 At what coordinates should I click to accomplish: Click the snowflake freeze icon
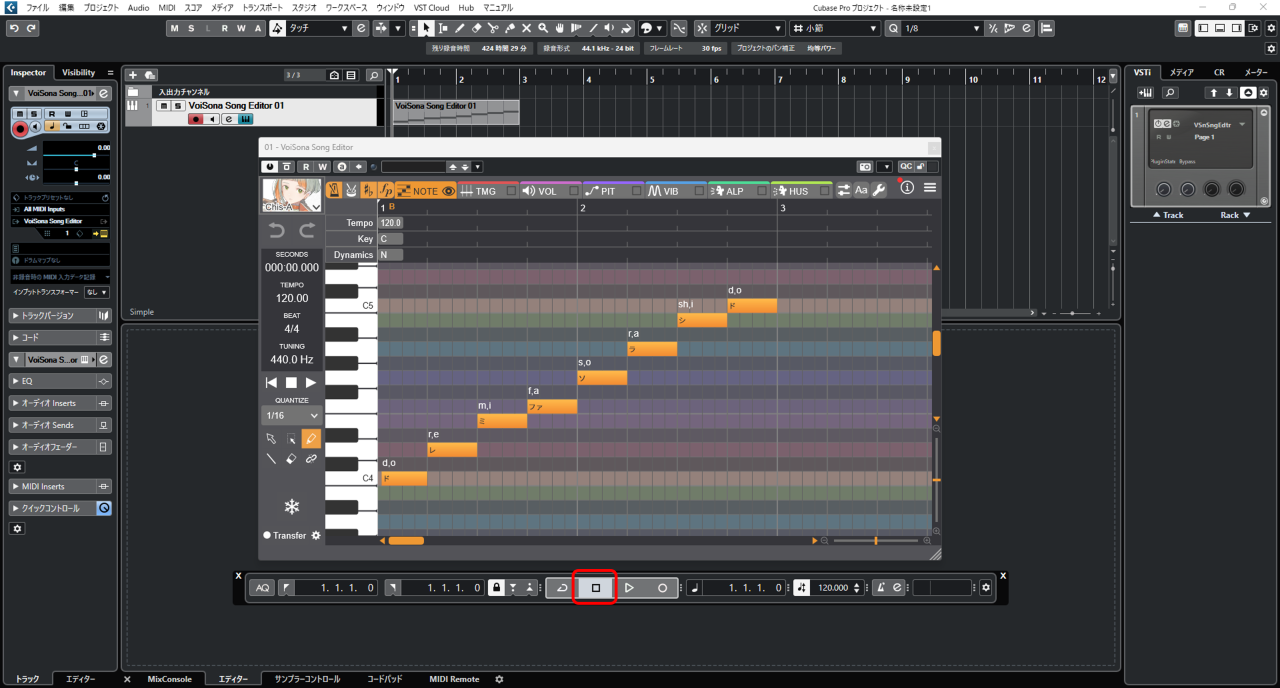292,506
